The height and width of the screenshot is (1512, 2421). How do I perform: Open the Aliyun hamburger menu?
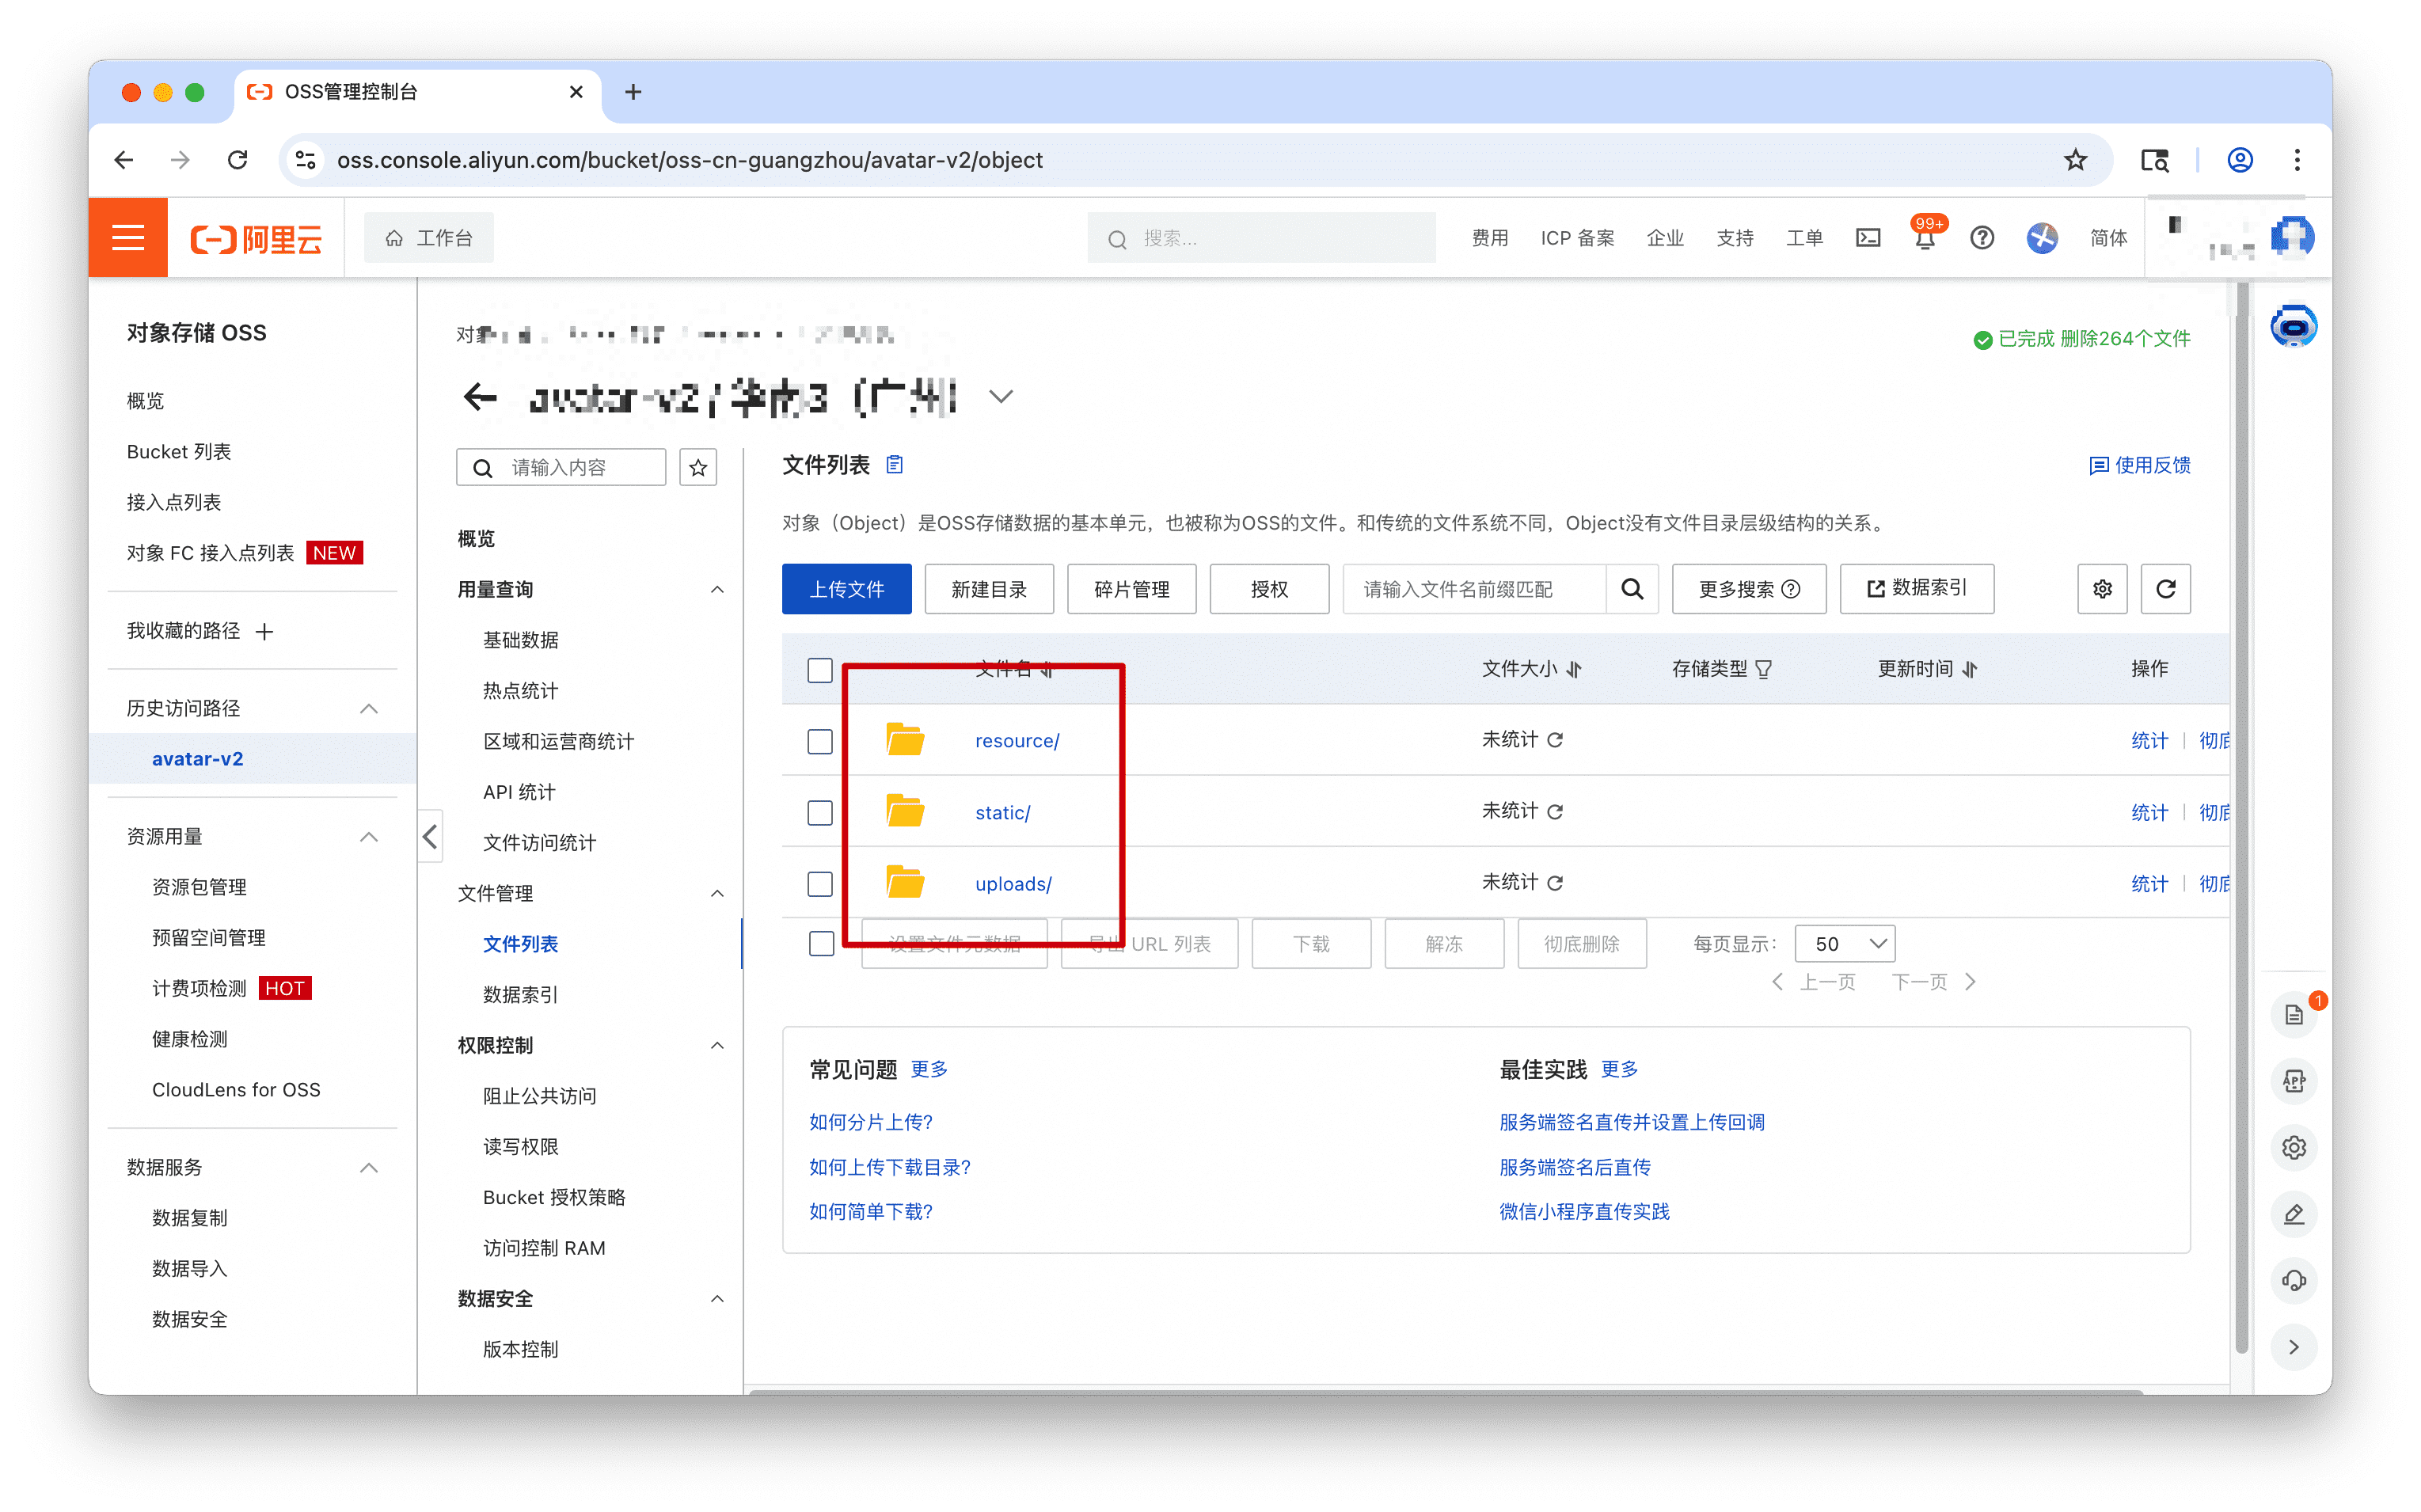click(128, 238)
